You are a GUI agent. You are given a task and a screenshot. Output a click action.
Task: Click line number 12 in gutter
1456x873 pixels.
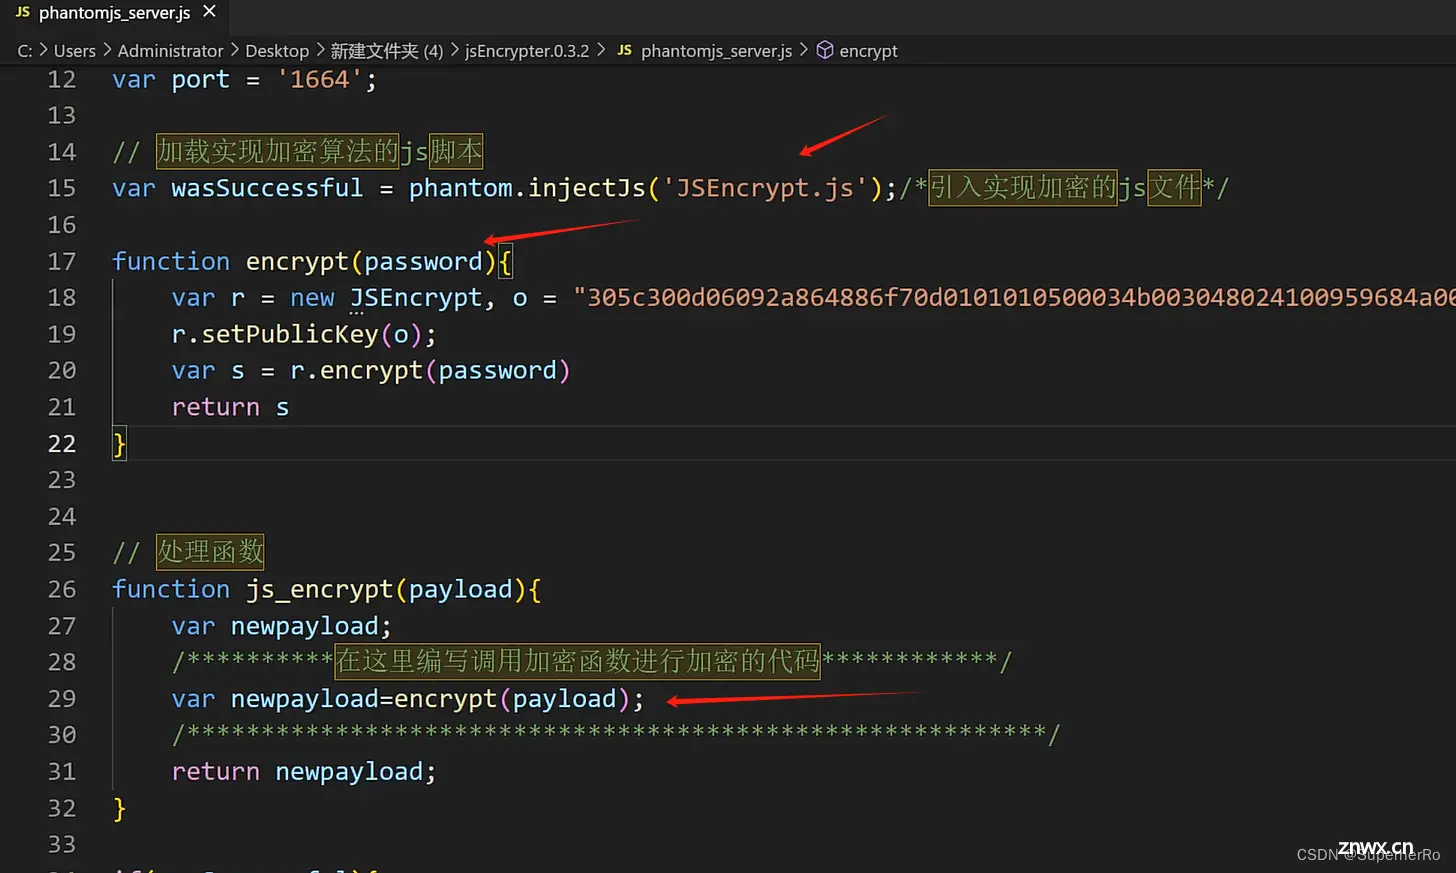(62, 80)
